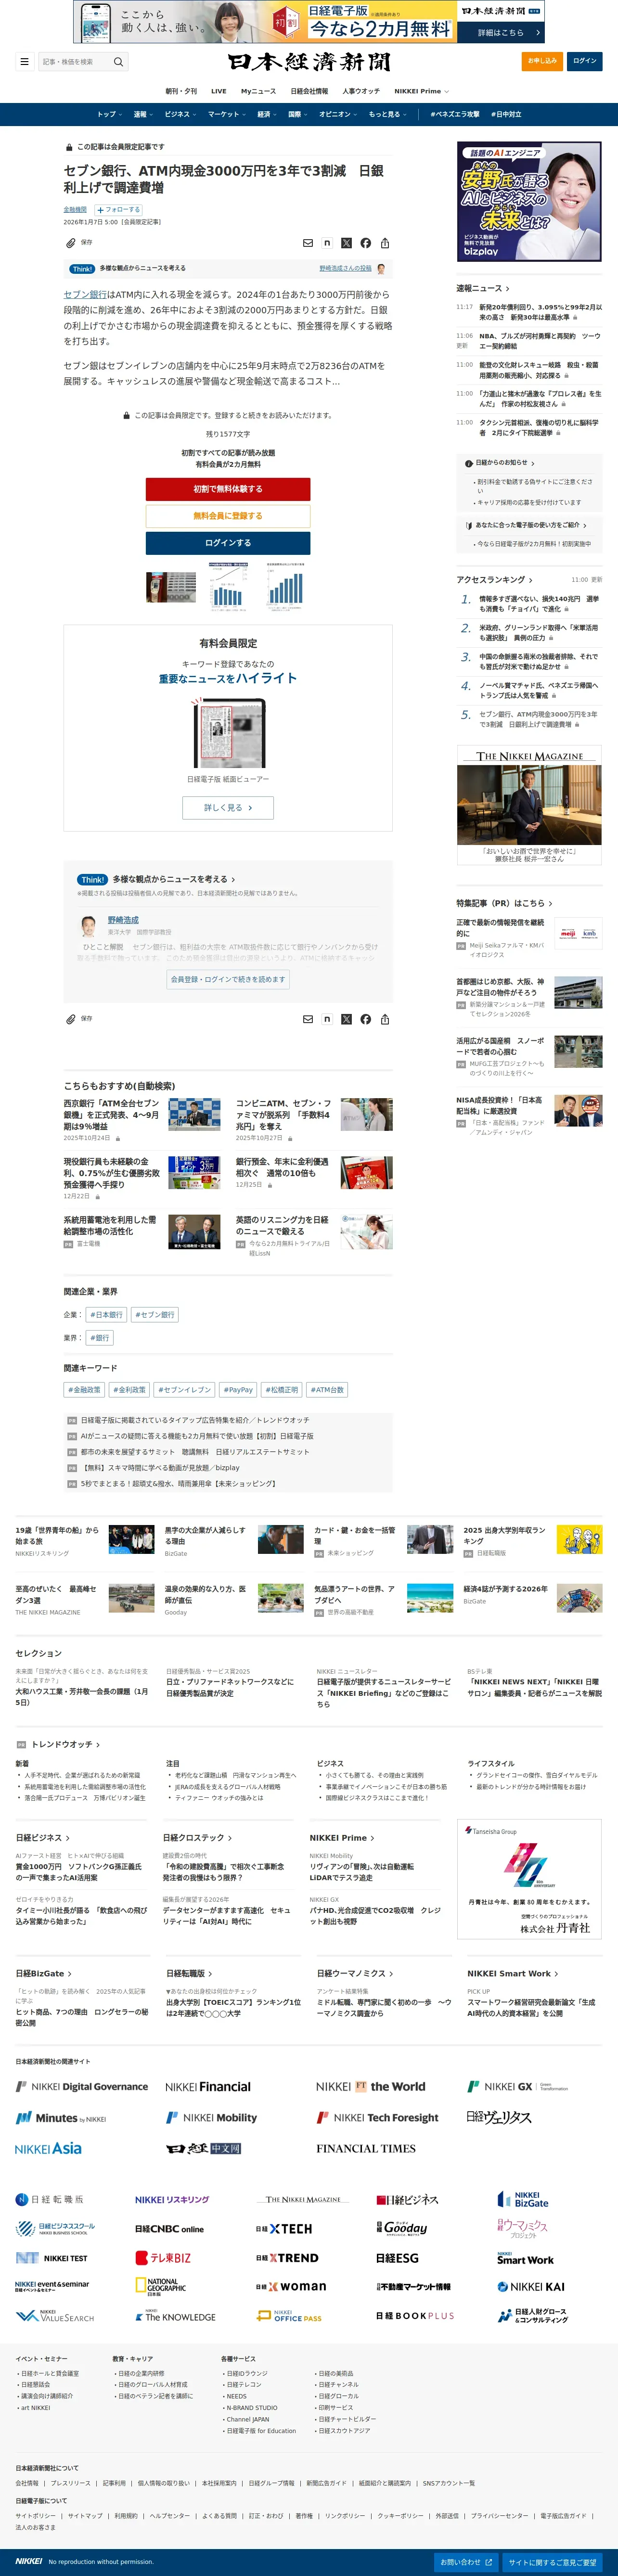Open the 日経XTECH logo
Screen dimensions: 618x2576
click(285, 2229)
